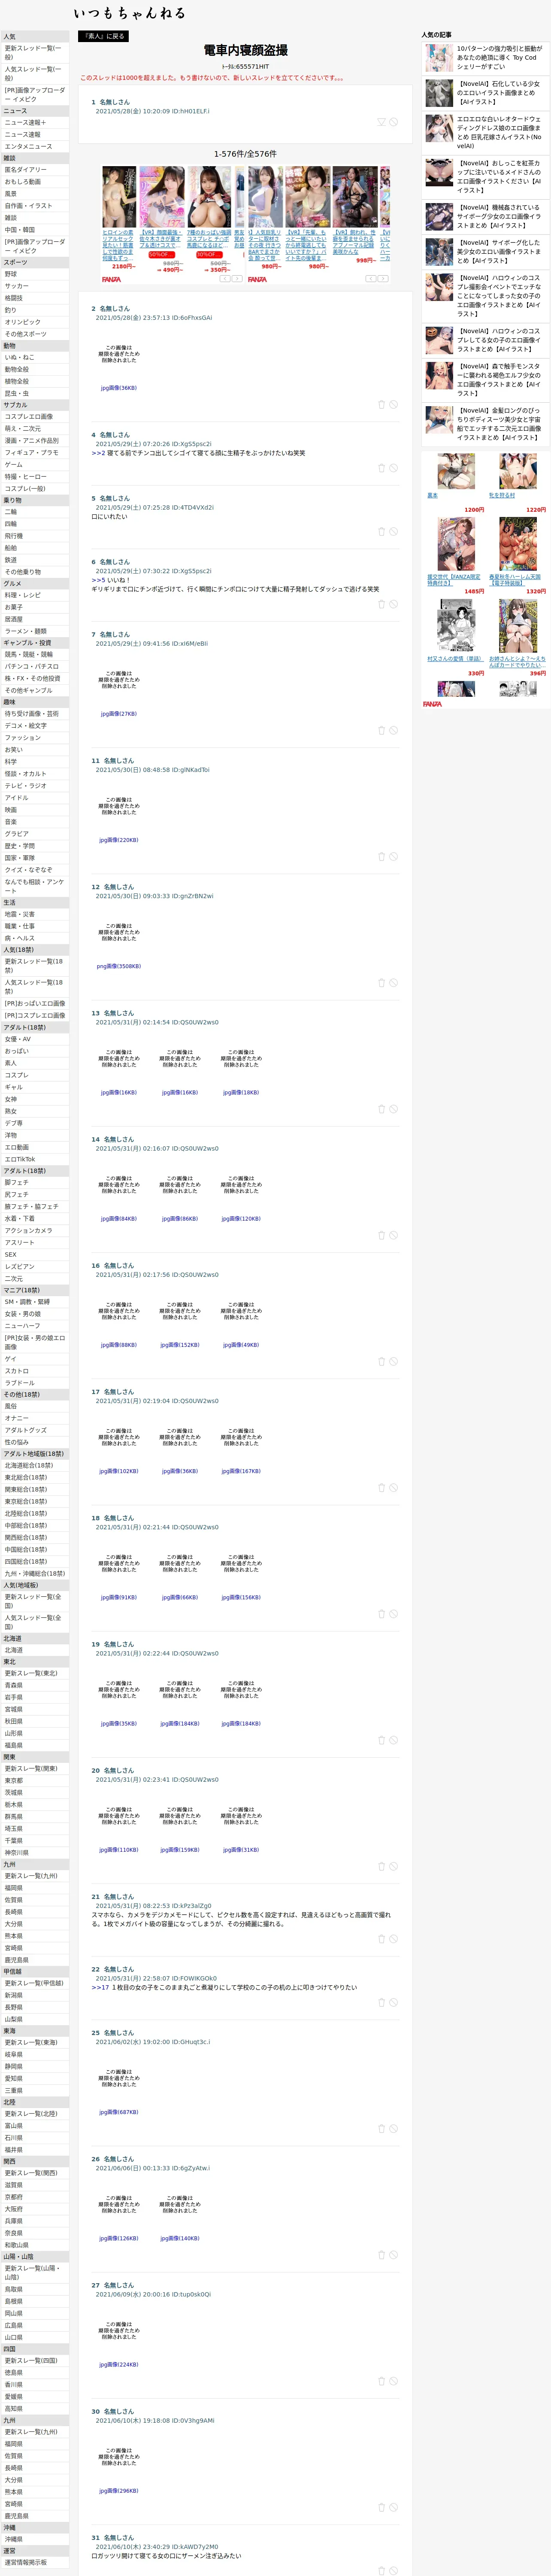Click the trash icon on post 11
Image resolution: width=551 pixels, height=2576 pixels.
(381, 857)
